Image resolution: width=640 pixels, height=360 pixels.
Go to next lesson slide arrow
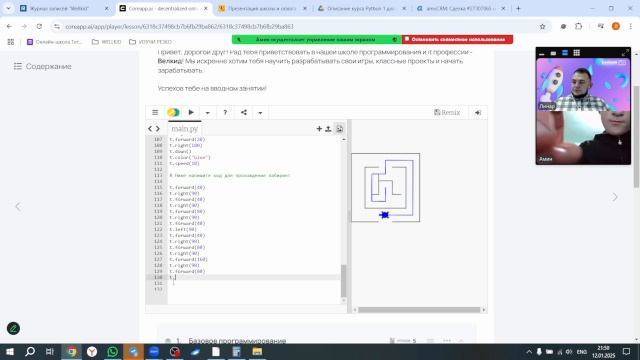point(615,197)
